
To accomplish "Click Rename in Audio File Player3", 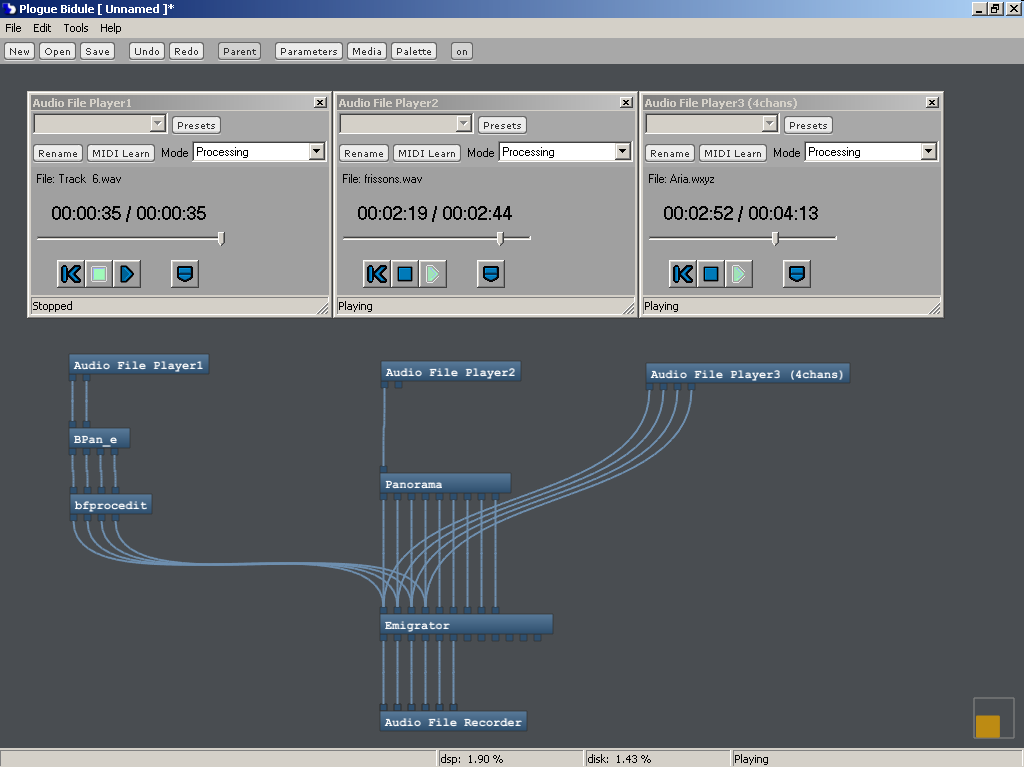I will coord(669,153).
